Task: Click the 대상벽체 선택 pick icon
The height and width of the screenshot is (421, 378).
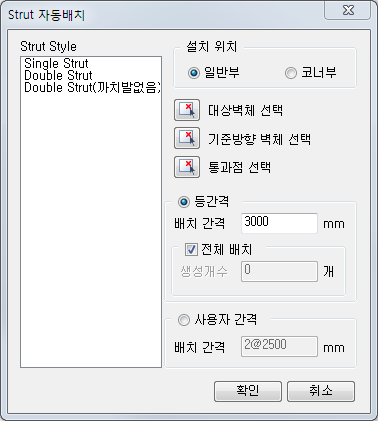Action: click(x=187, y=110)
